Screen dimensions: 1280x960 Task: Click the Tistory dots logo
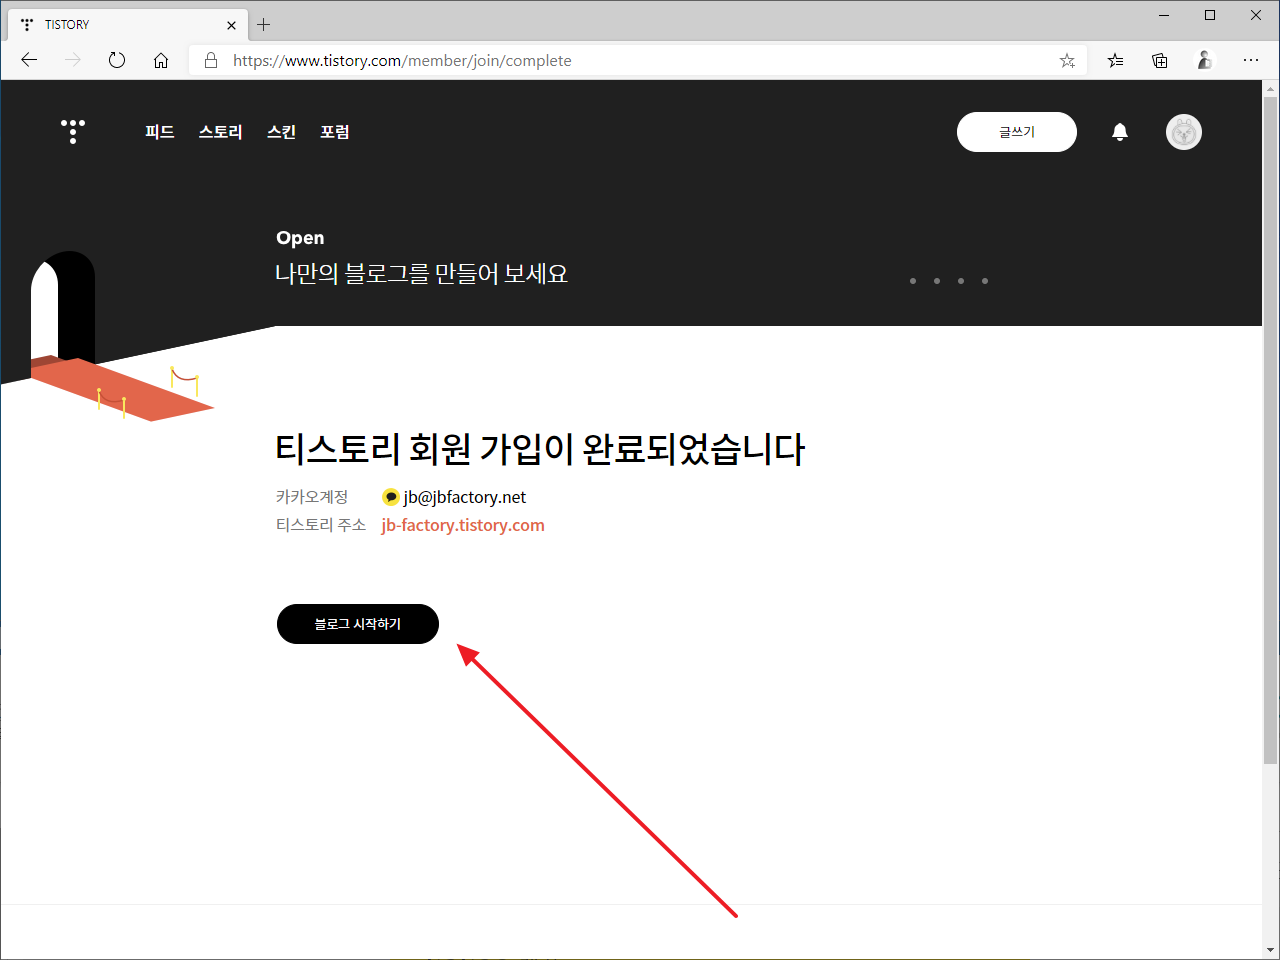point(73,131)
